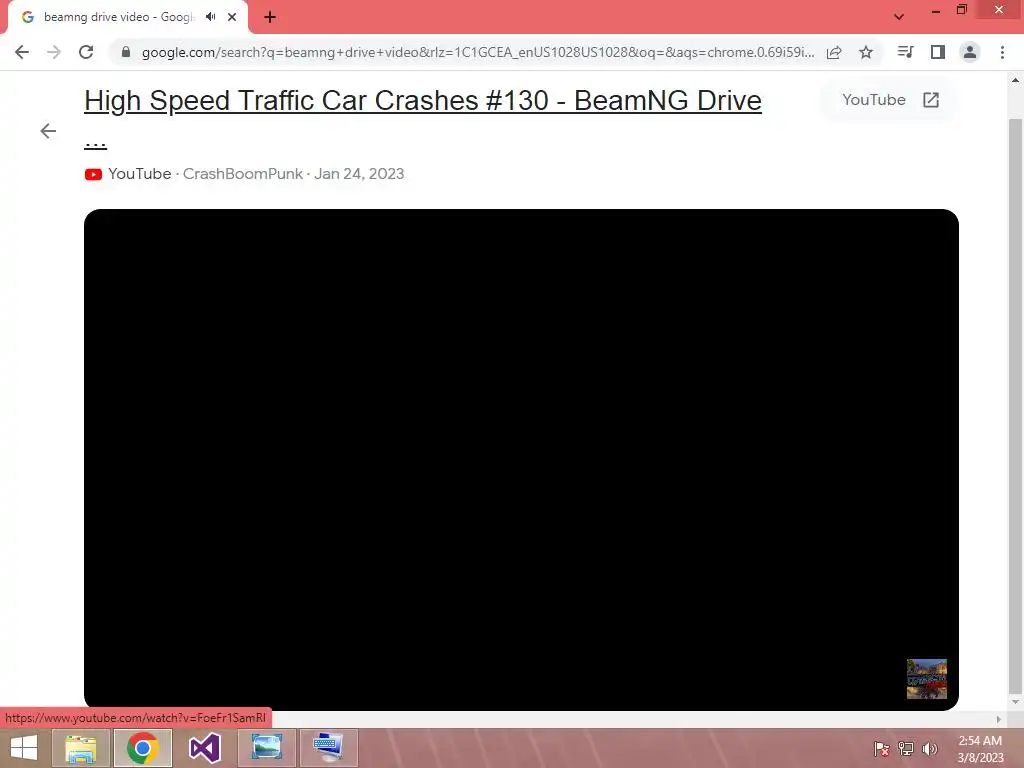1024x768 pixels.
Task: Click the scrollbar up arrow
Action: [x=1015, y=80]
